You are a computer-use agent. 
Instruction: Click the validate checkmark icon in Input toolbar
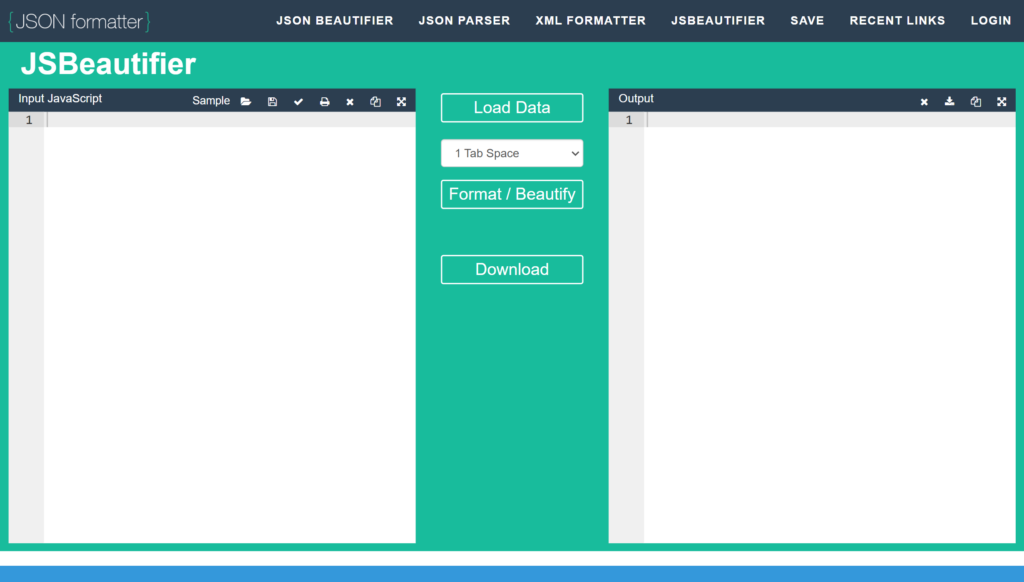298,101
